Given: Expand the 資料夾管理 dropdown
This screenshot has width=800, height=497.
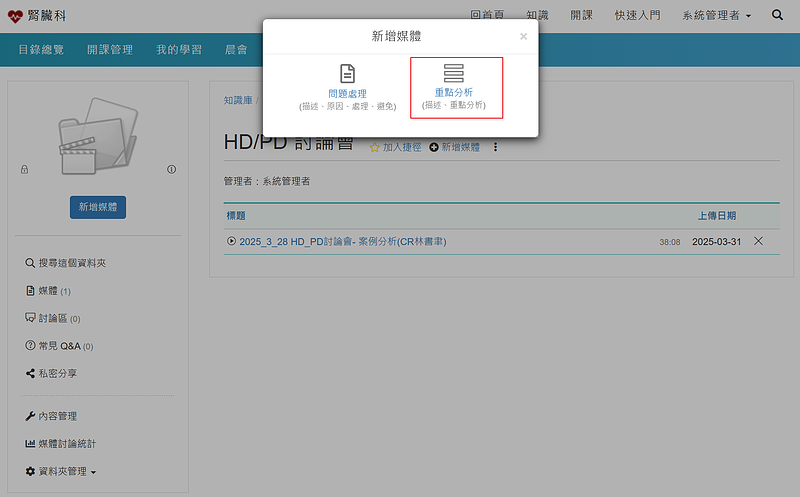Looking at the screenshot, I should 66,471.
